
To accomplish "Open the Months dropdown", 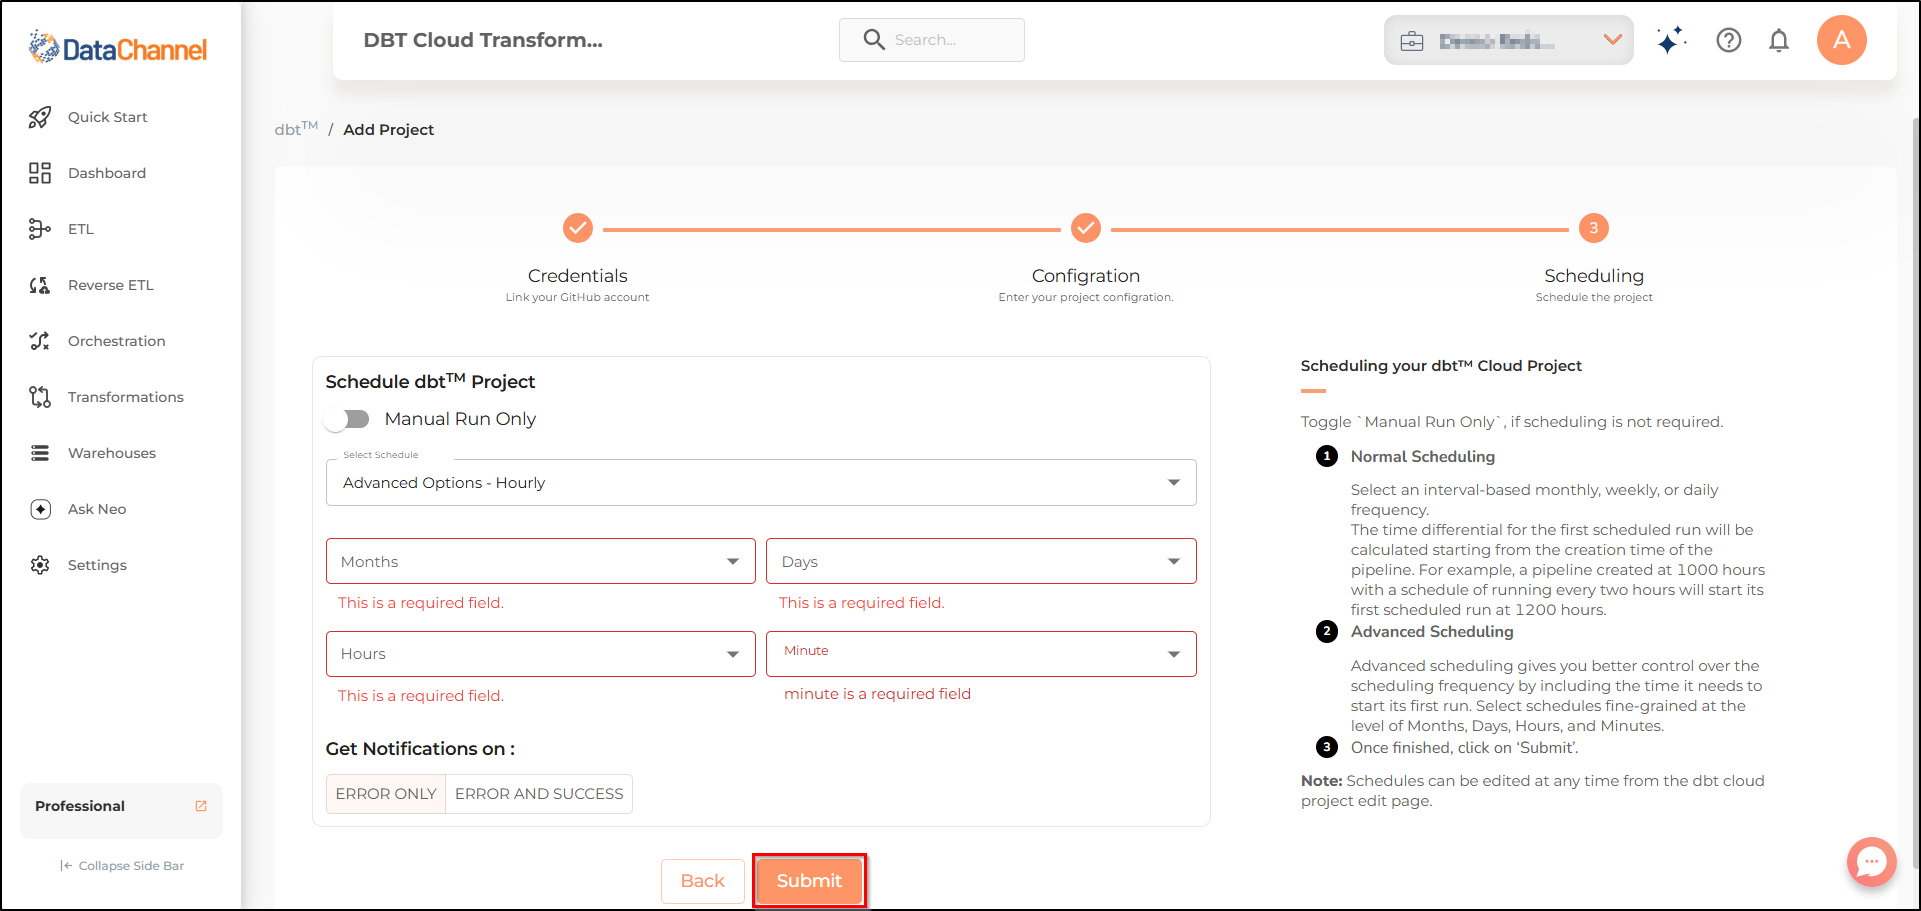I will click(x=541, y=561).
